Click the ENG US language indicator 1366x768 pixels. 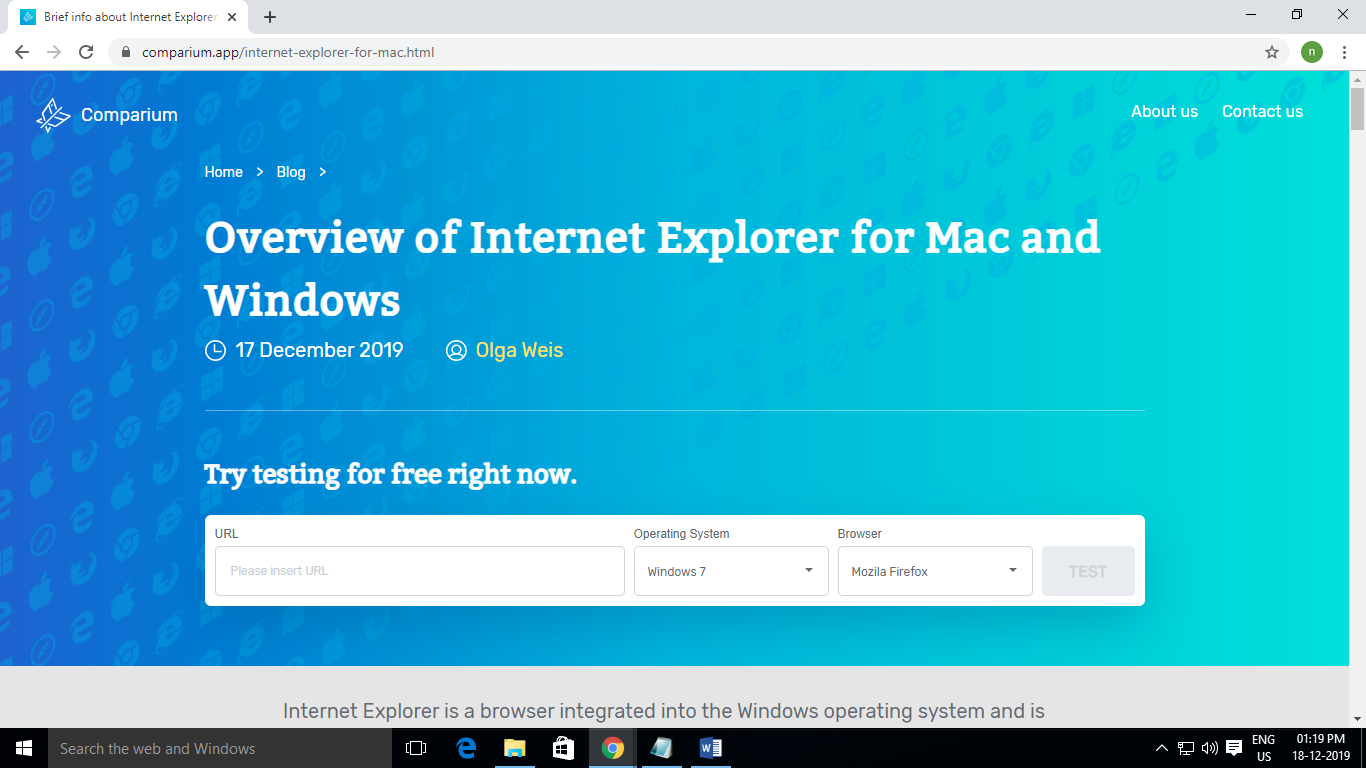[x=1263, y=748]
